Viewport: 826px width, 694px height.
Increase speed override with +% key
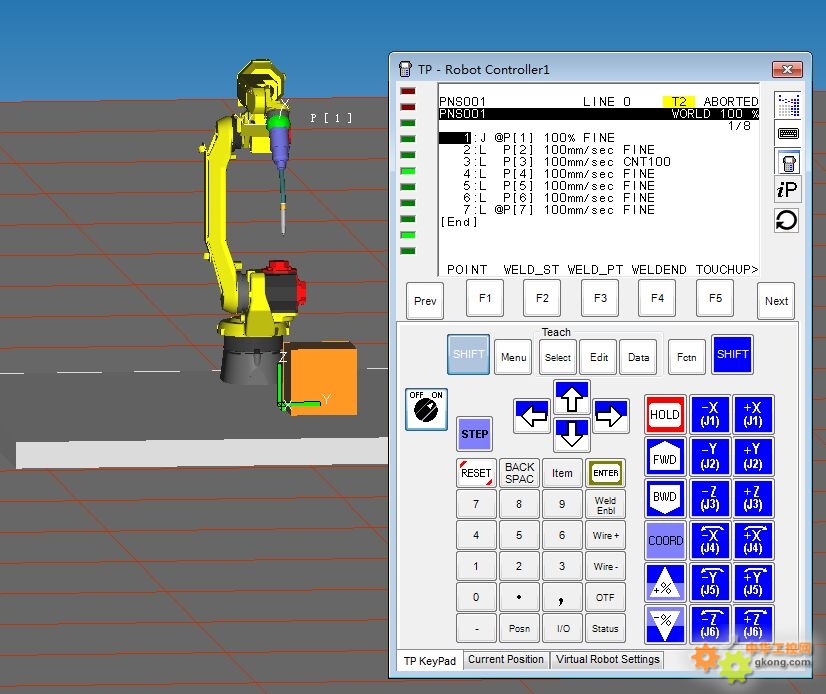pyautogui.click(x=665, y=583)
